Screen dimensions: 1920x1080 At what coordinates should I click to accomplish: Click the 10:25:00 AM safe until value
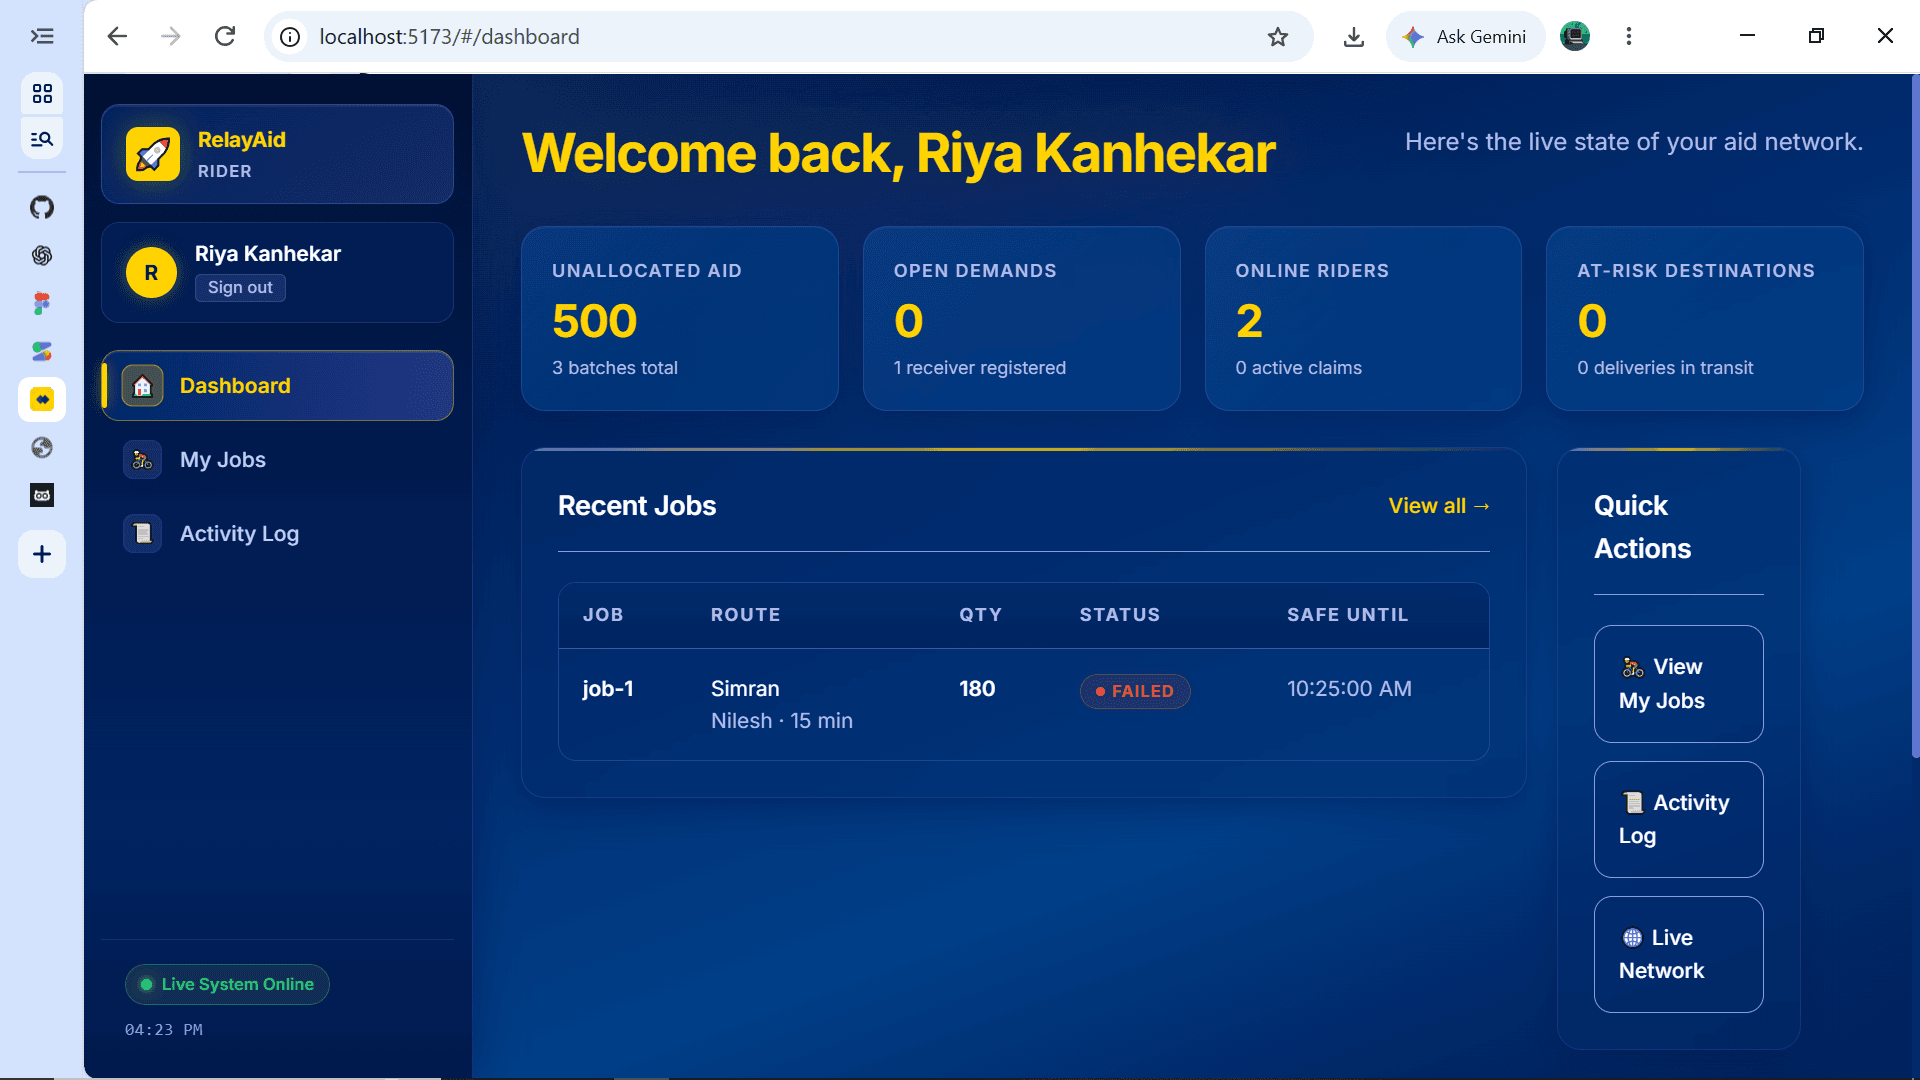pyautogui.click(x=1349, y=689)
